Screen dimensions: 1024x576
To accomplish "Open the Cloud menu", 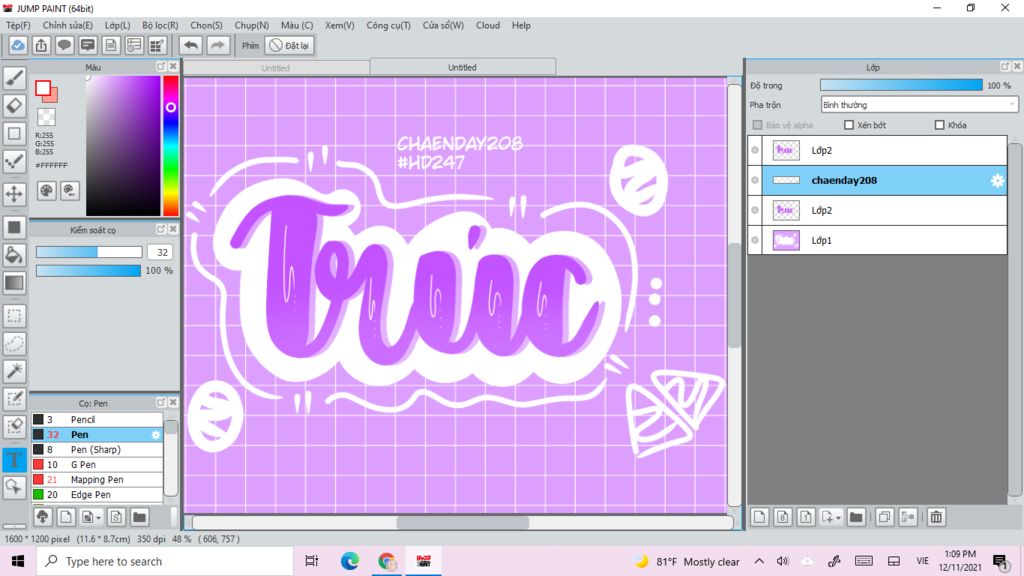I will (x=488, y=25).
